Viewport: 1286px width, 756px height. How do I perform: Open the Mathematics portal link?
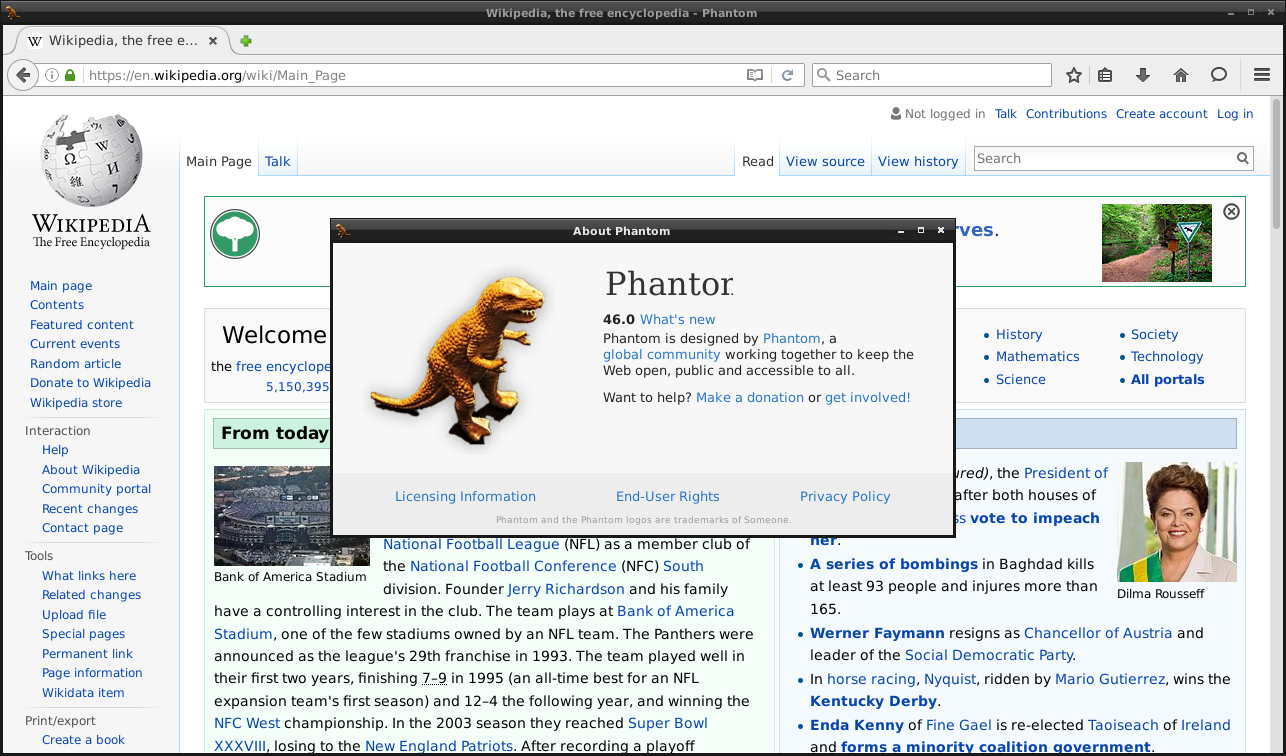click(x=1038, y=357)
